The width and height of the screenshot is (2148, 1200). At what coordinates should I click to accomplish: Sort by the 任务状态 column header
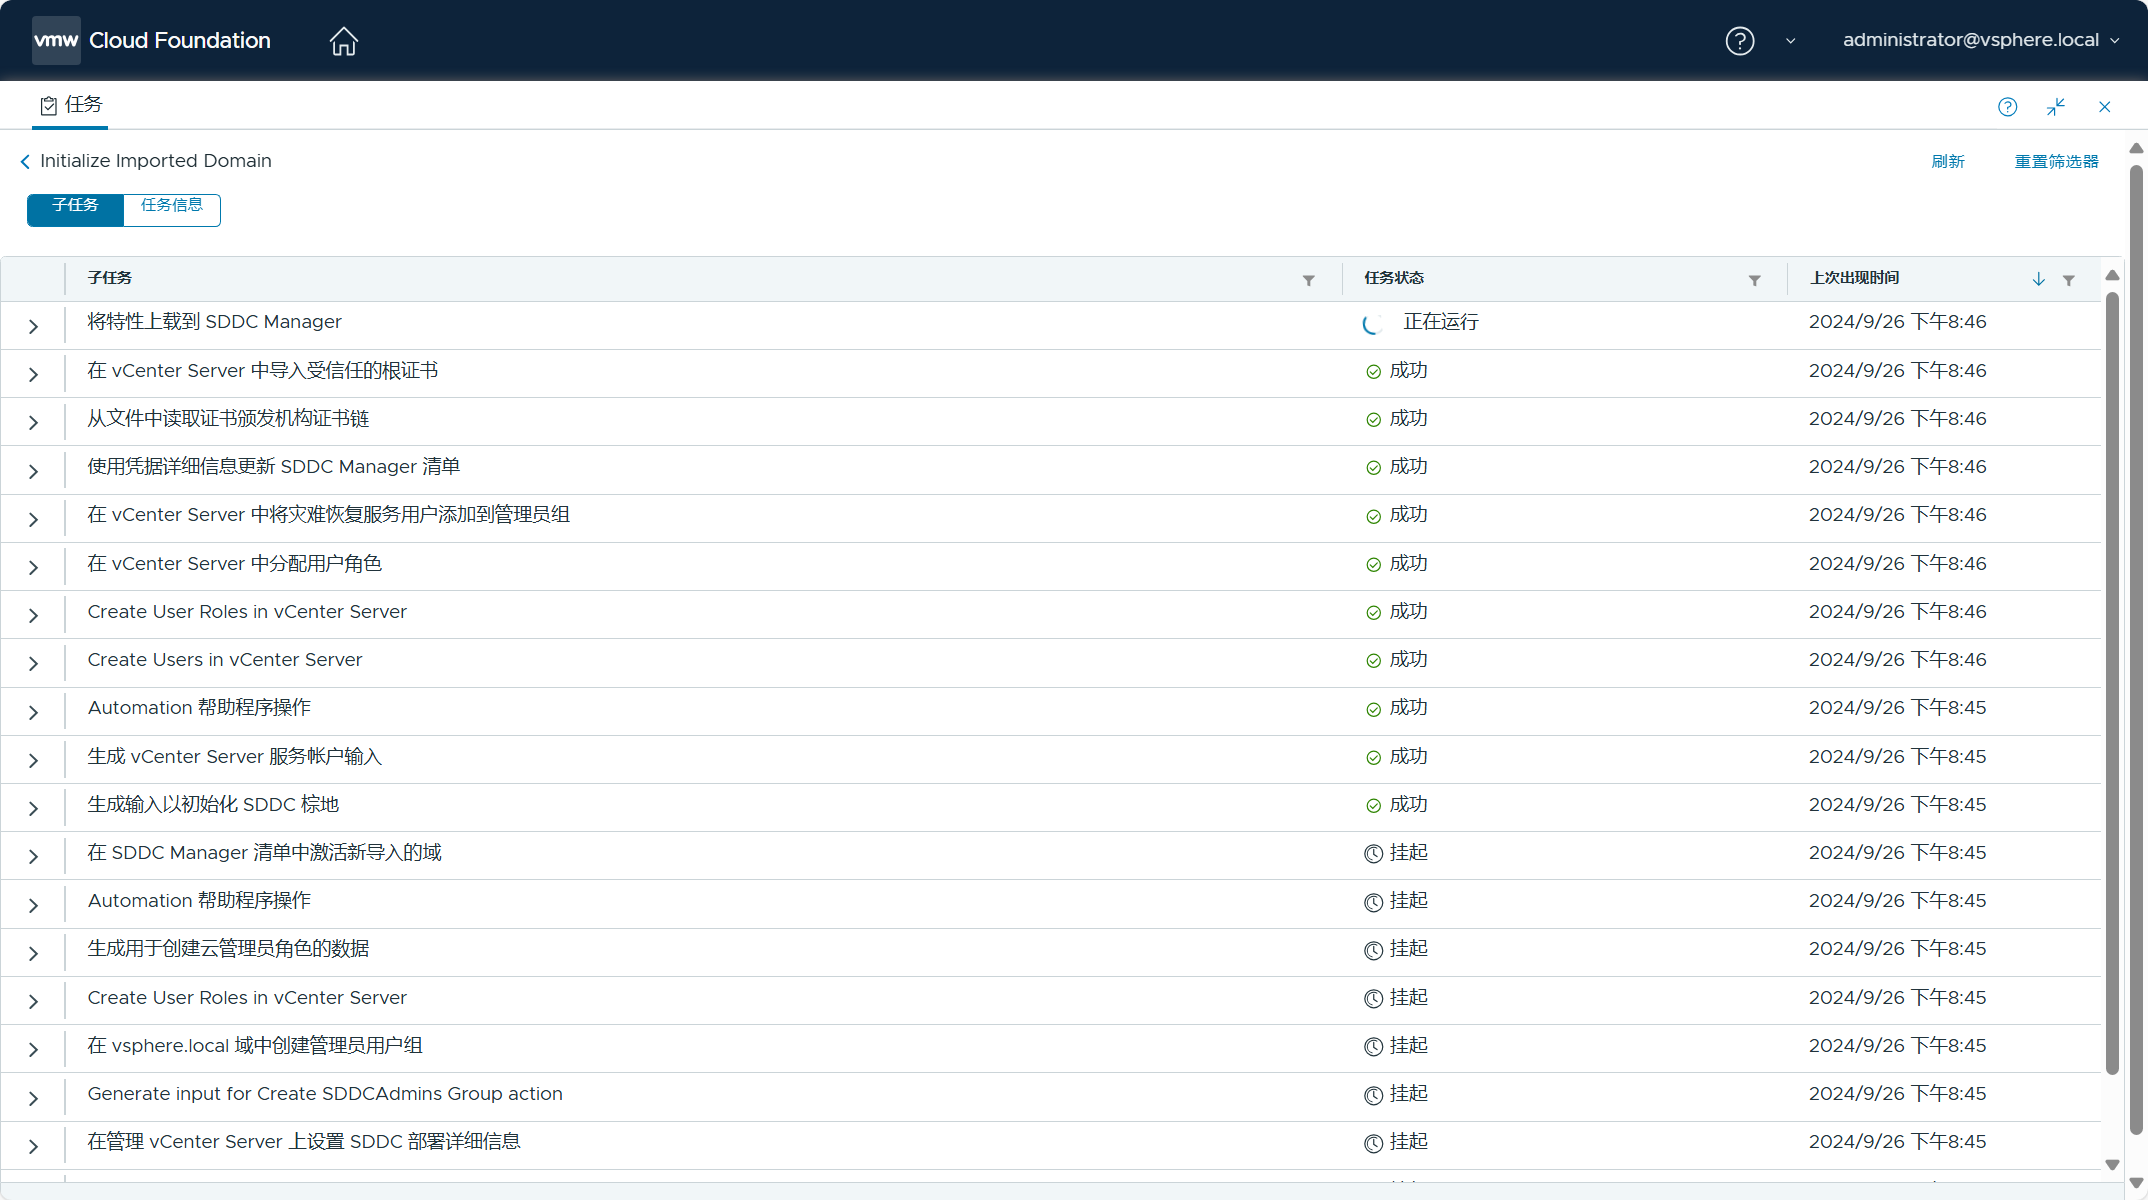click(1394, 278)
